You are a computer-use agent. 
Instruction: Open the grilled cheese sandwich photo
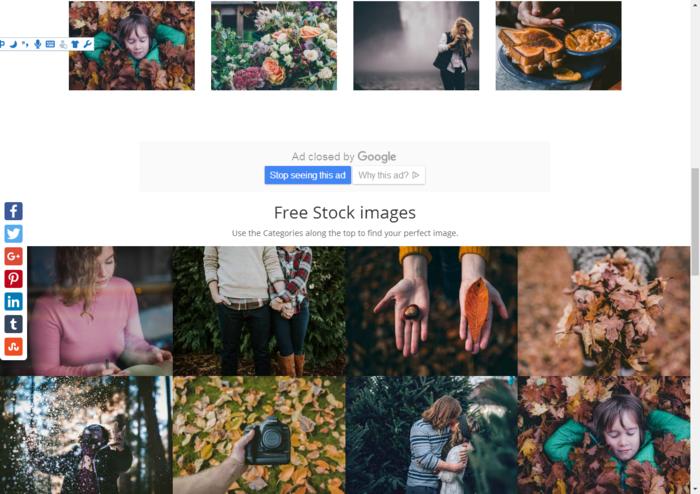point(558,46)
